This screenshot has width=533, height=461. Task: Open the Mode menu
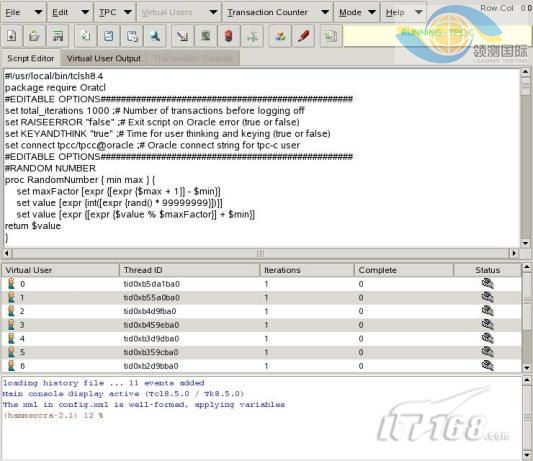coord(357,12)
